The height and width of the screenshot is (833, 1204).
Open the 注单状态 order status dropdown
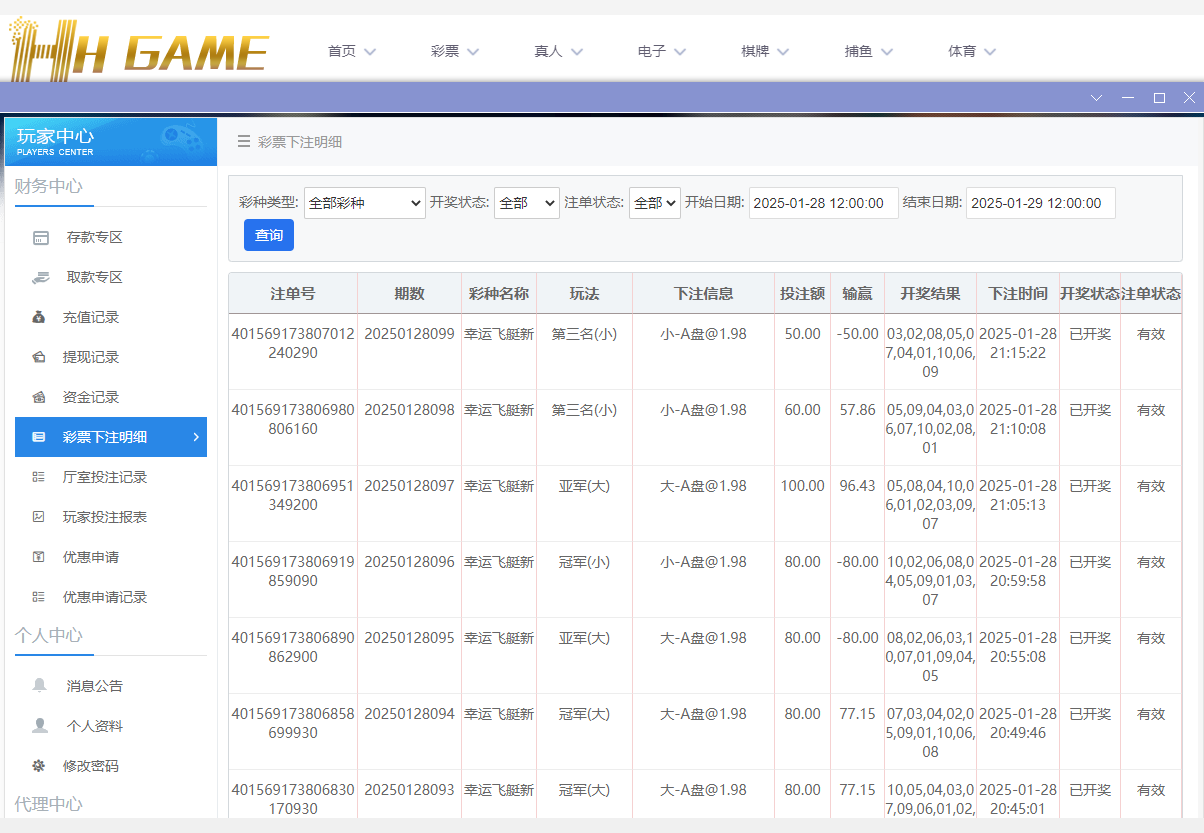pyautogui.click(x=654, y=202)
